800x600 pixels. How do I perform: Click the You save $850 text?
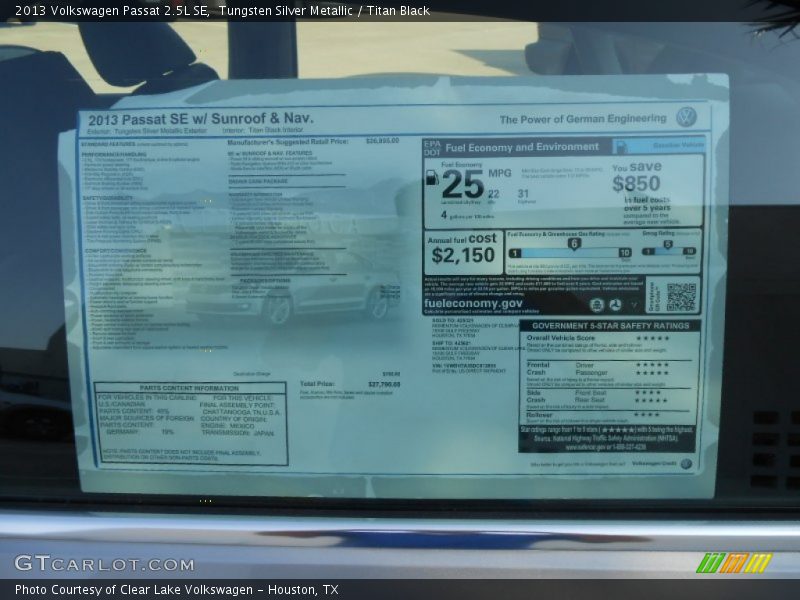(637, 177)
